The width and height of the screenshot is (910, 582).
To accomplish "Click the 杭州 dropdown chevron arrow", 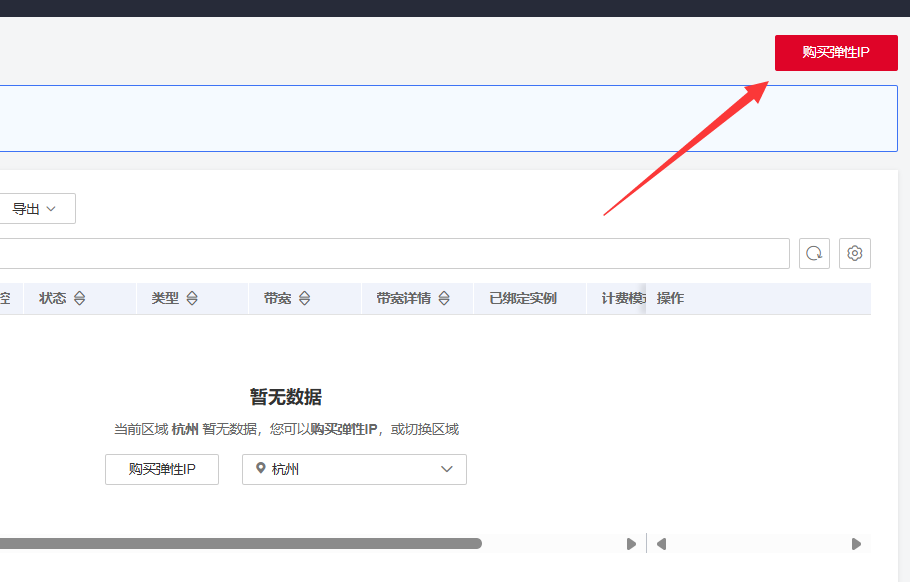I will [447, 469].
